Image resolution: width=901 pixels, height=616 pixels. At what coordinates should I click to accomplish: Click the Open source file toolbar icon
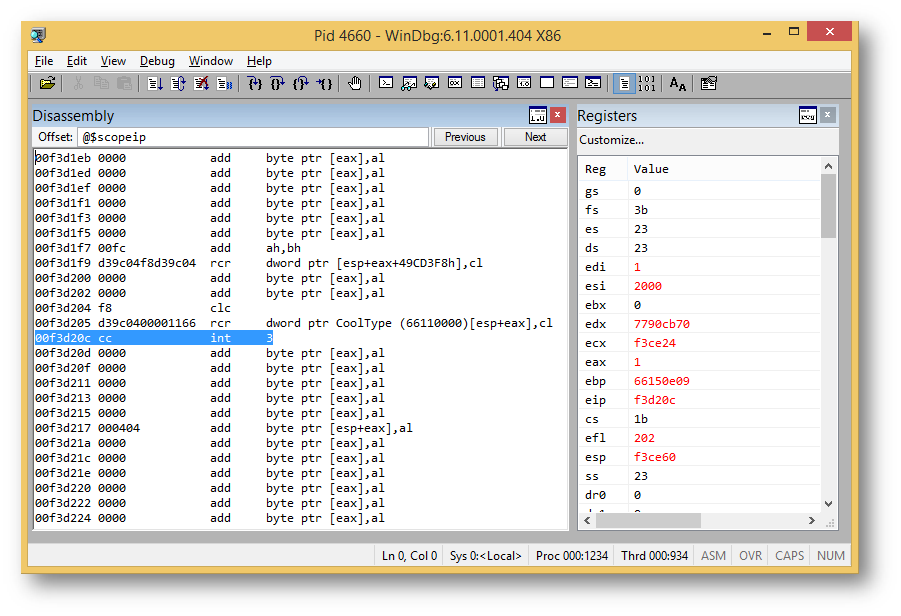(47, 84)
